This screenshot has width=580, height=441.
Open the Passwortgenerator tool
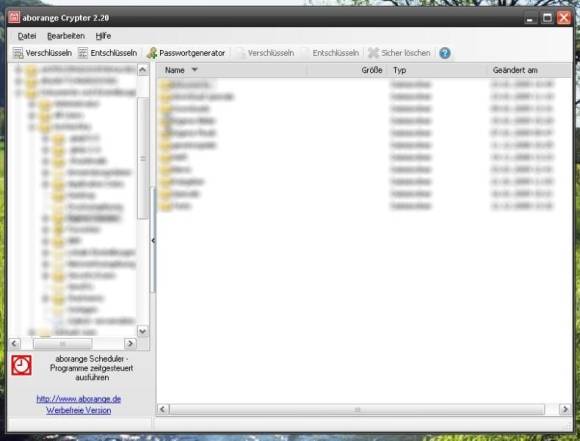click(186, 53)
